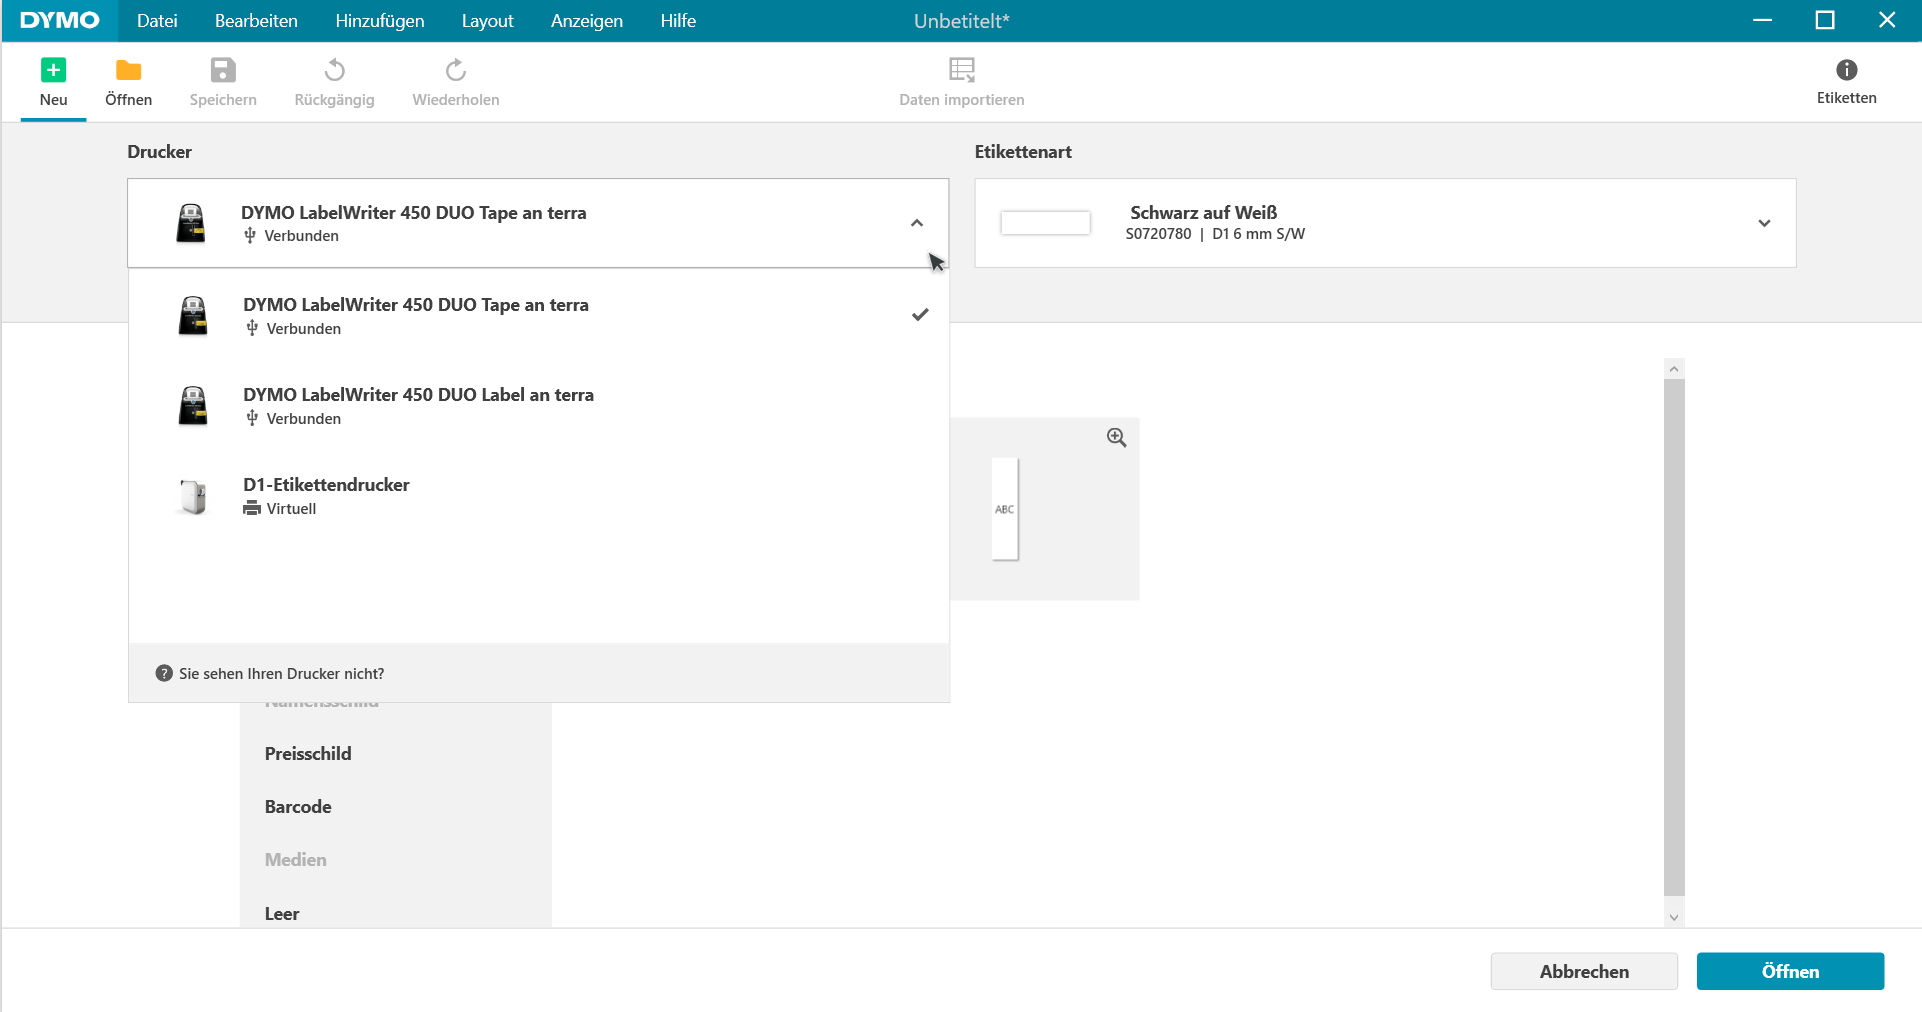Redo using the Wiederholen icon

[x=455, y=80]
